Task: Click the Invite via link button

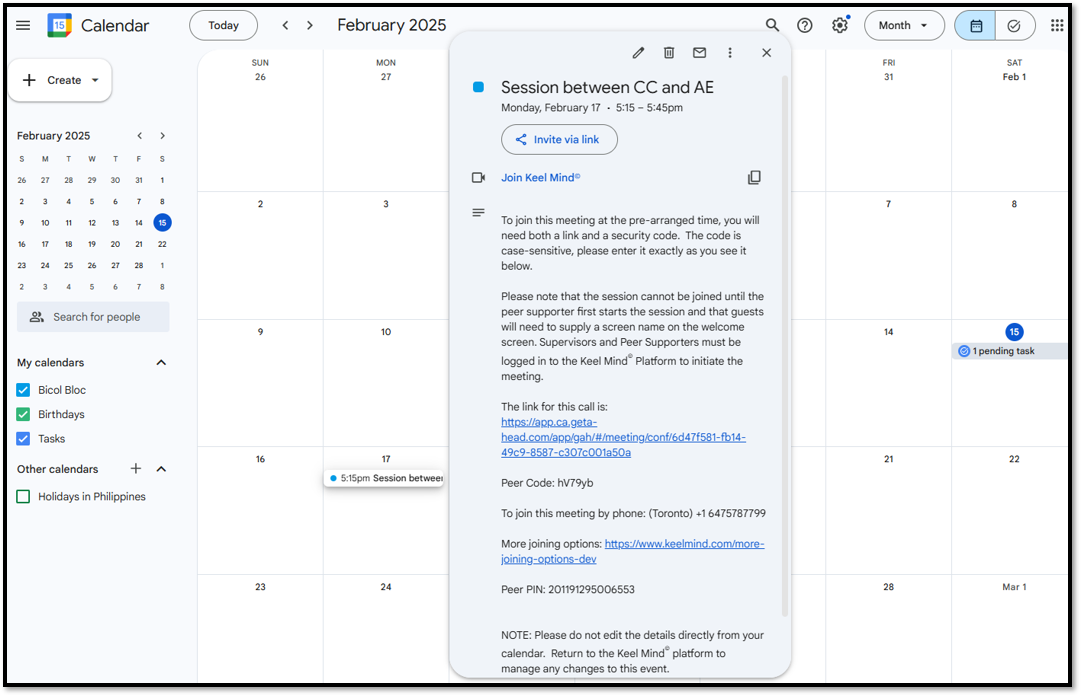Action: click(x=559, y=139)
